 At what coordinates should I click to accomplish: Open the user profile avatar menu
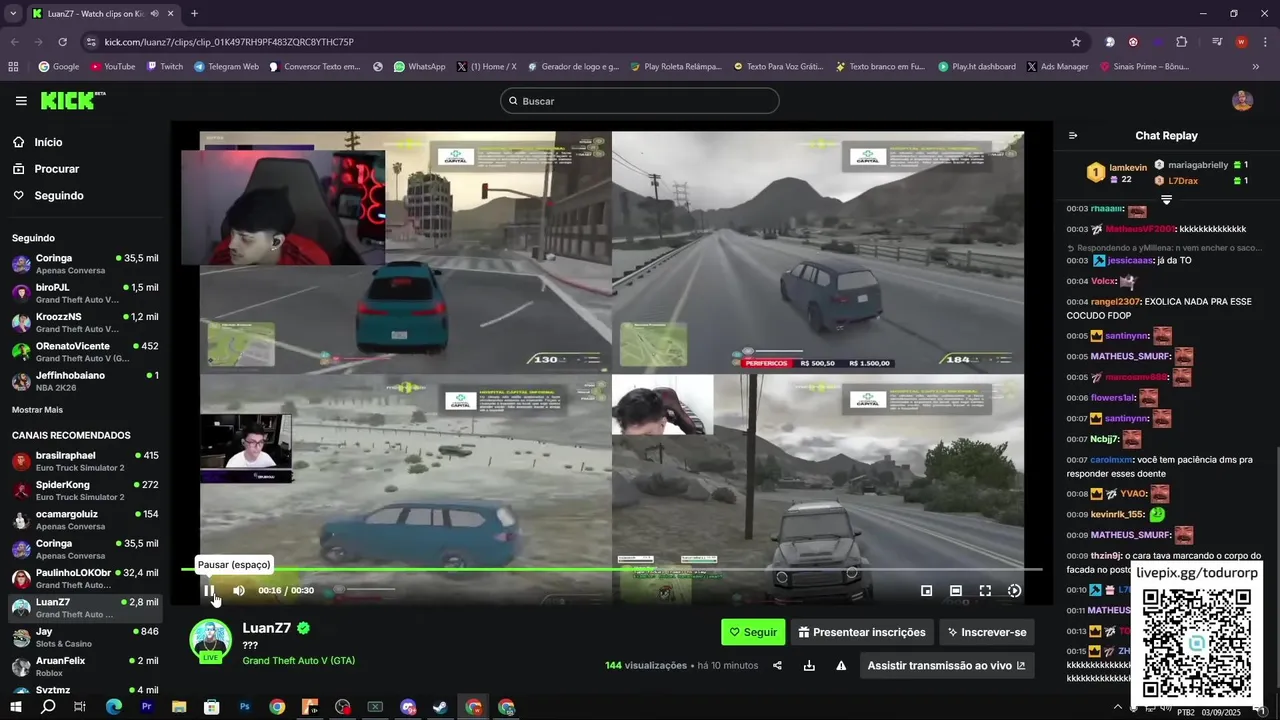(x=1242, y=101)
